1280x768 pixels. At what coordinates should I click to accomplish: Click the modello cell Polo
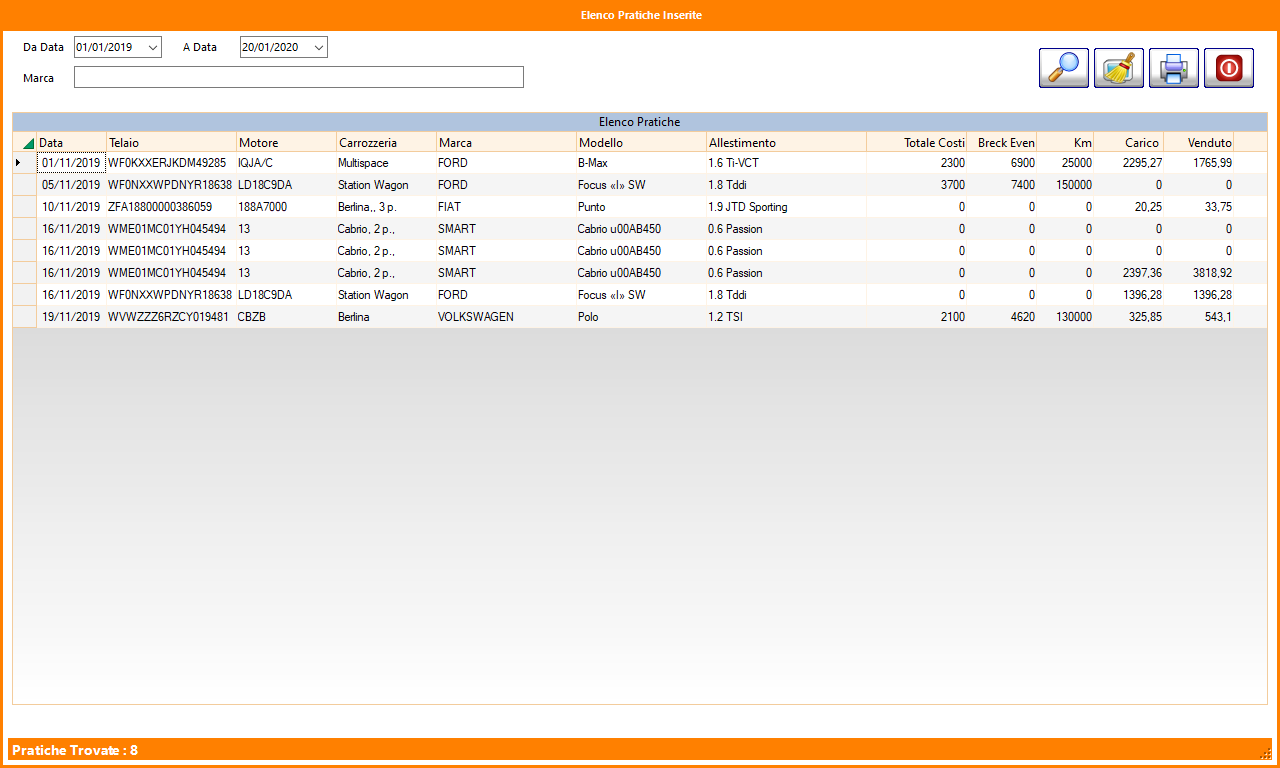pos(641,316)
